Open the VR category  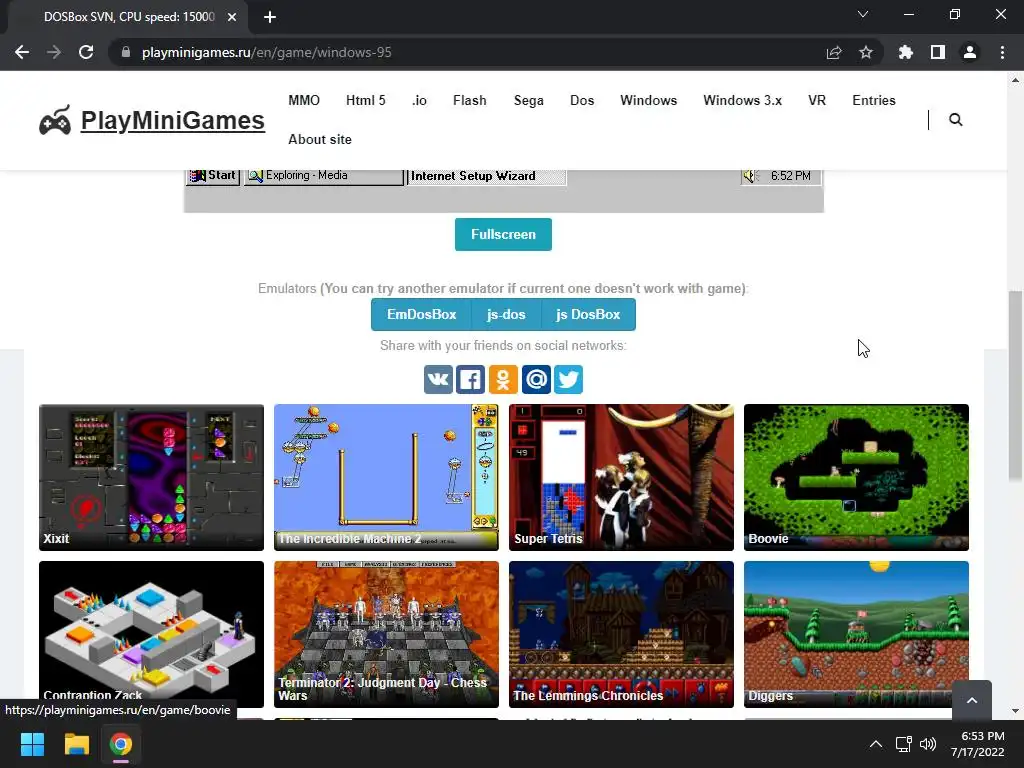pos(817,101)
